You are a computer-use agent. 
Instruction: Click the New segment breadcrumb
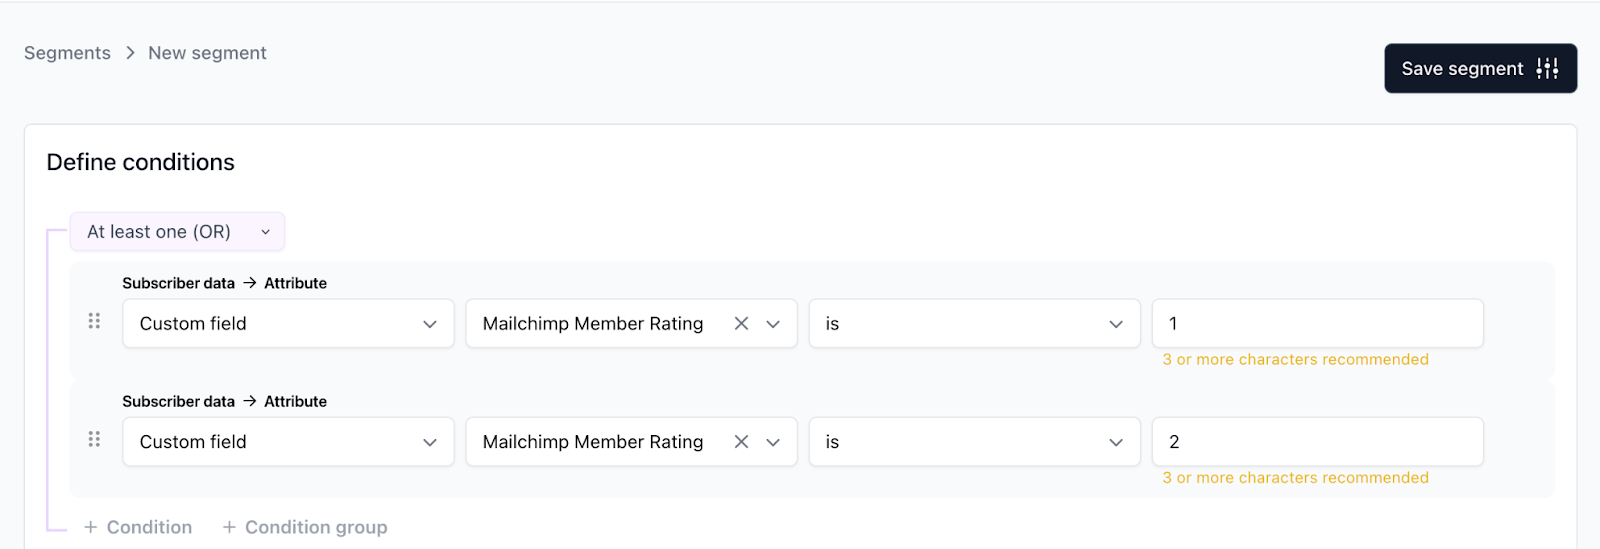point(207,53)
